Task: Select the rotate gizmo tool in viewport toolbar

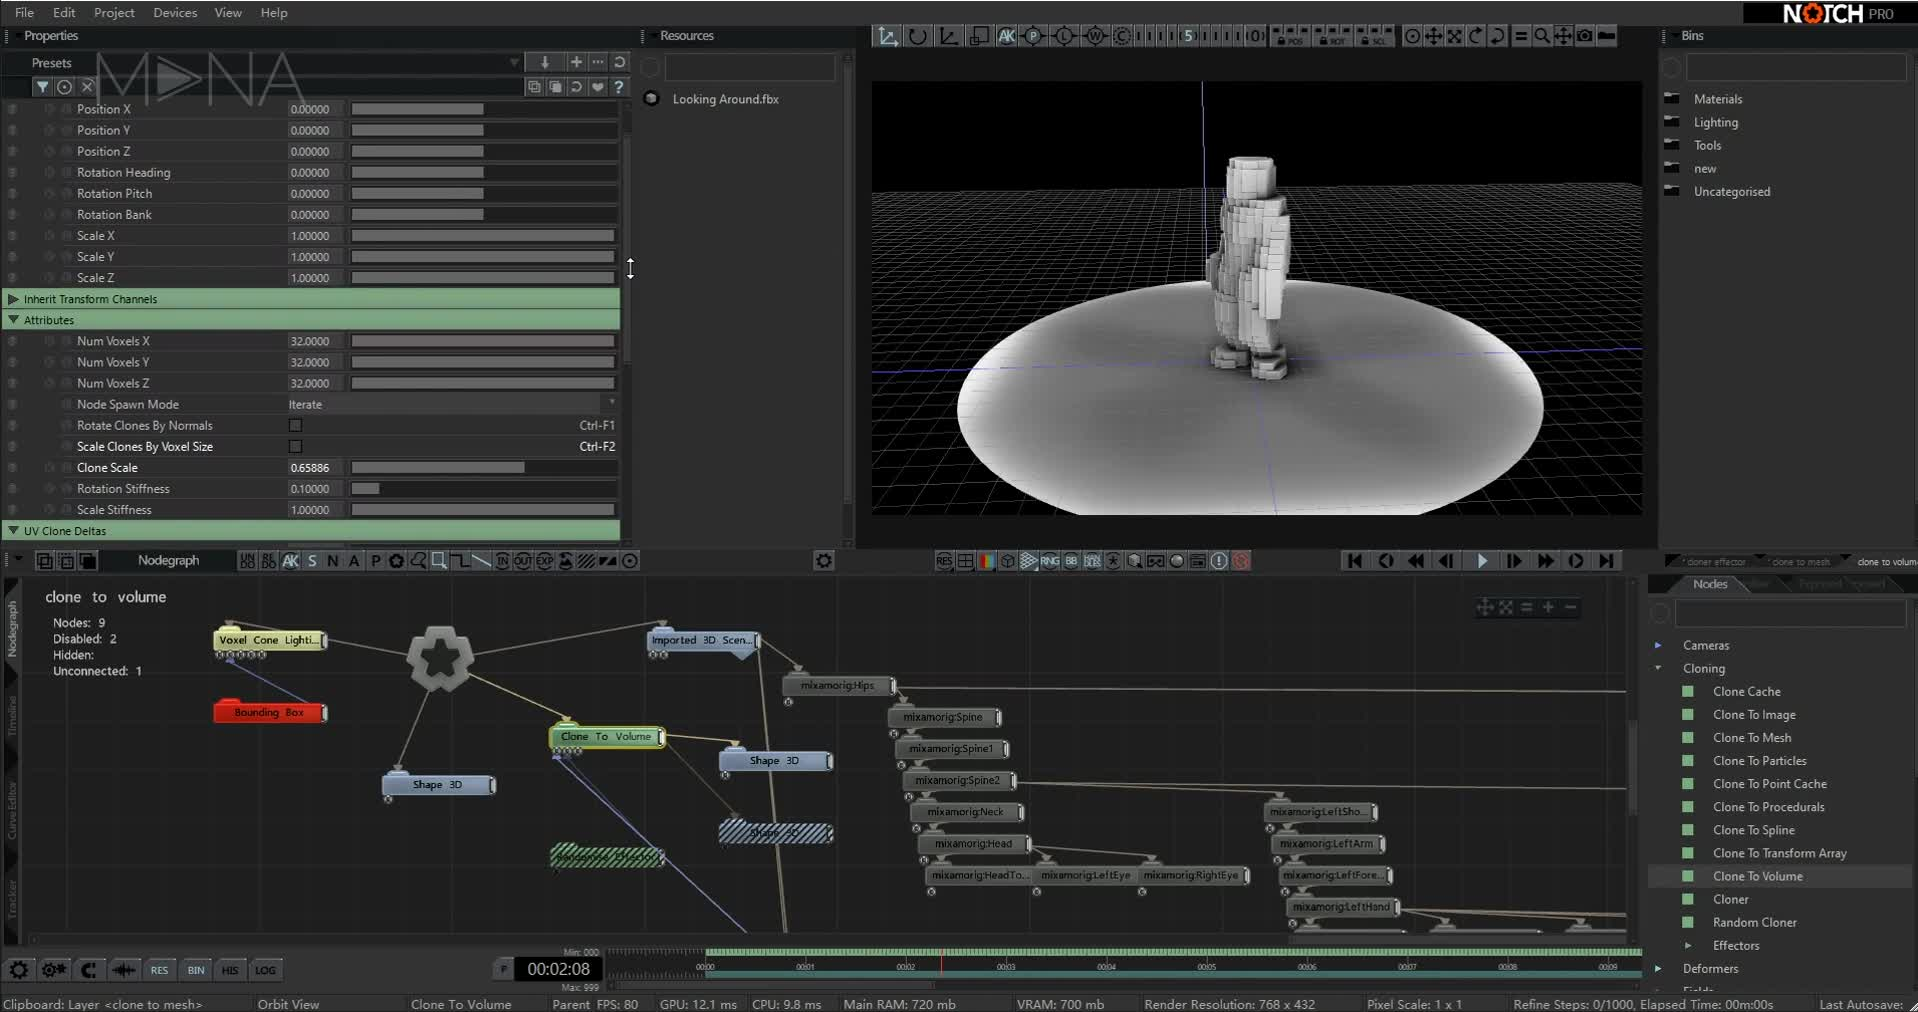Action: [917, 36]
